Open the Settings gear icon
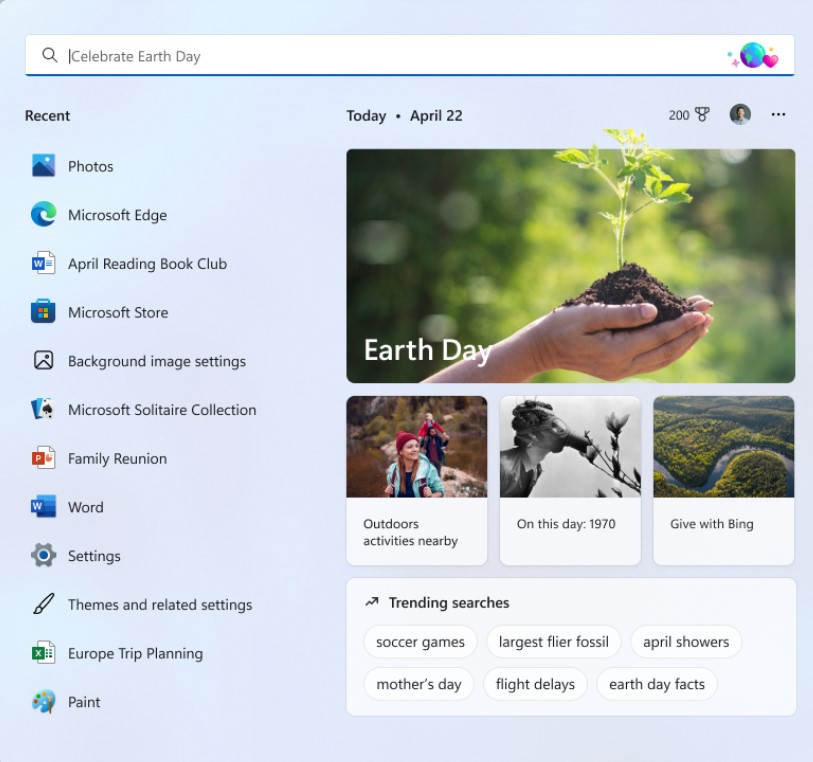 42,556
